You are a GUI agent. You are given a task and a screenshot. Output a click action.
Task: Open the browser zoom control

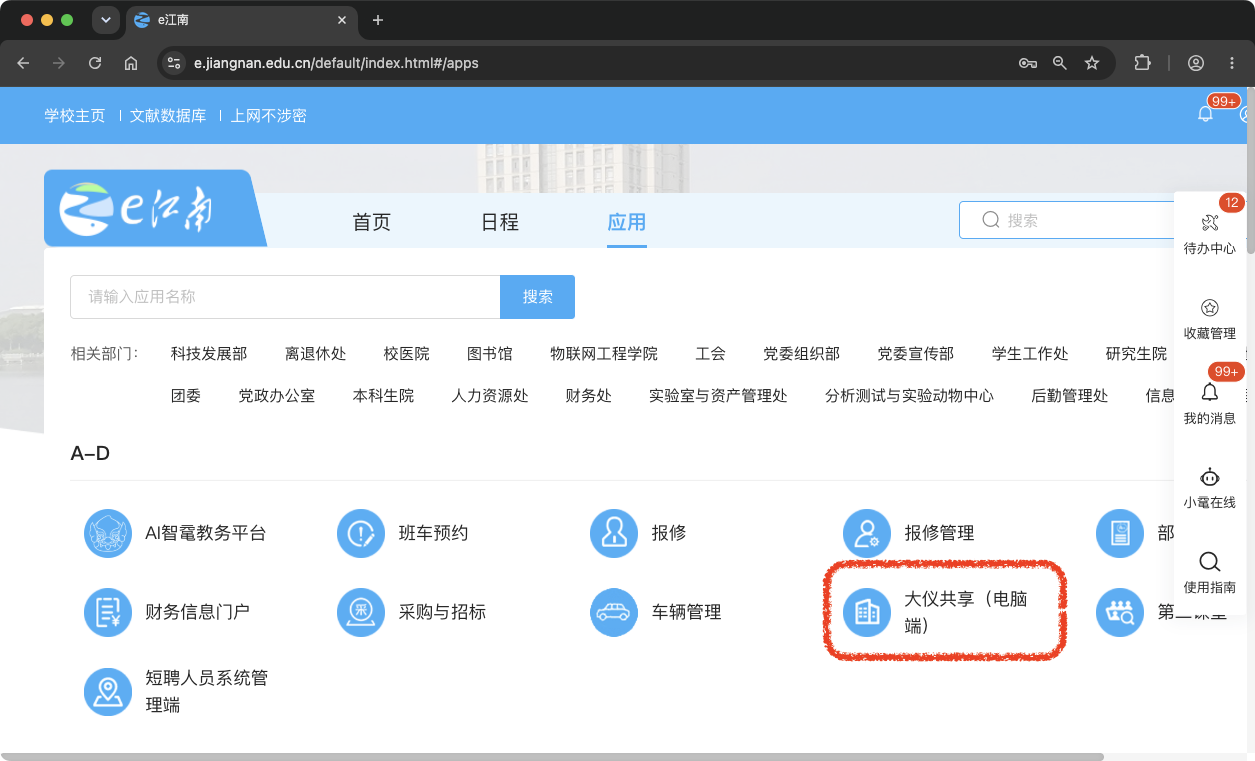pyautogui.click(x=1060, y=63)
